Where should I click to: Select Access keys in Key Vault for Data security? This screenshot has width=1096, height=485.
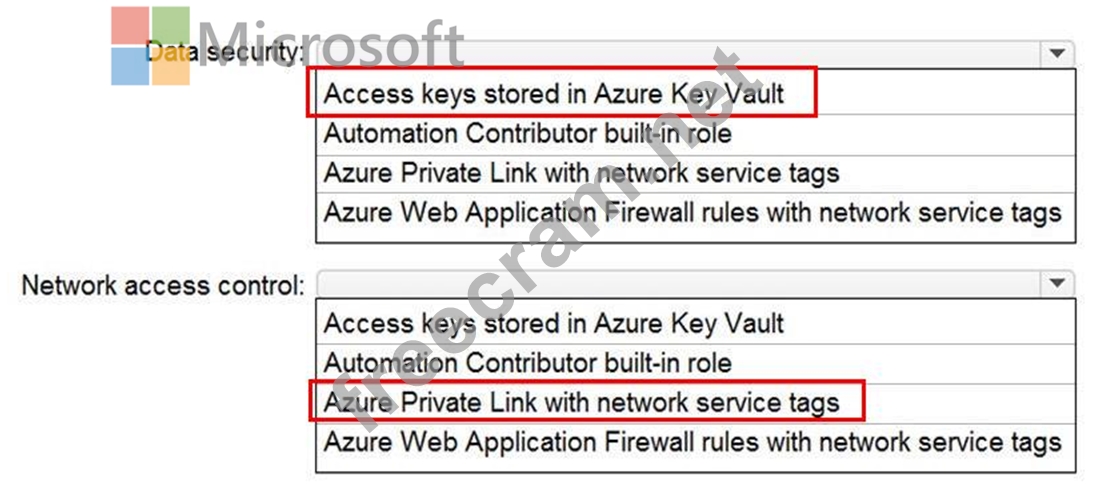[x=554, y=93]
